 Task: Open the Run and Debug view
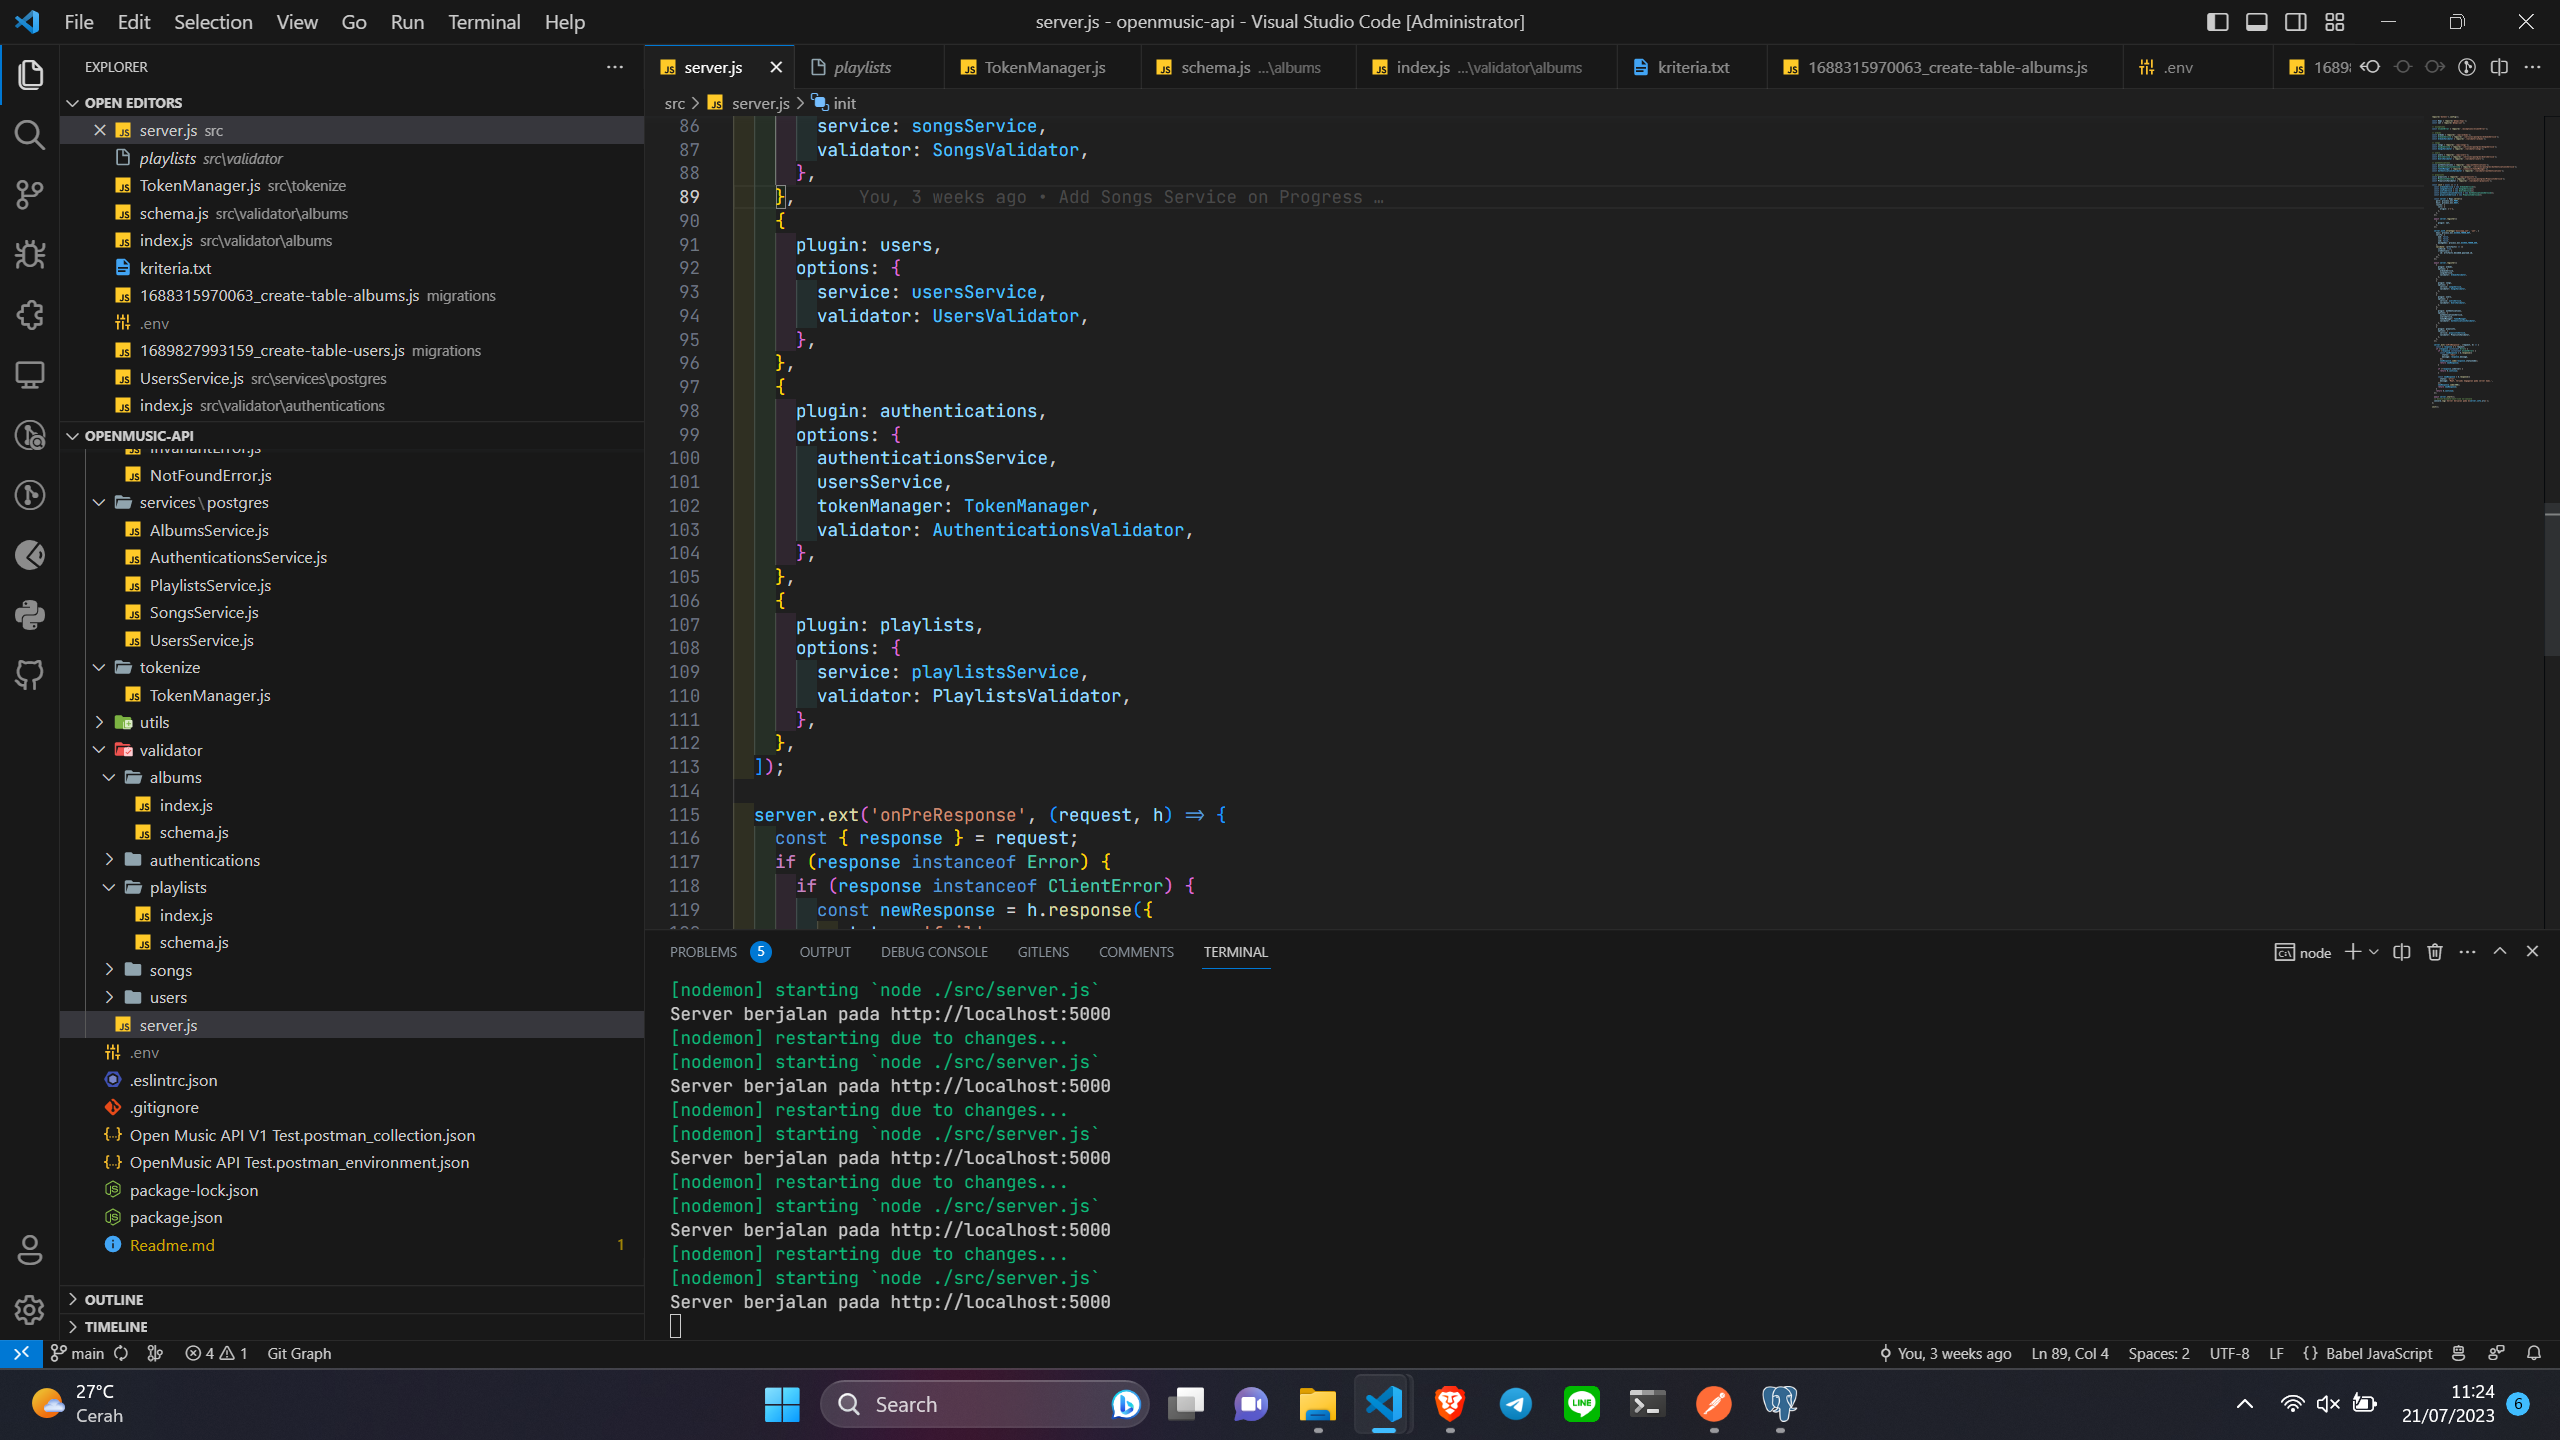pyautogui.click(x=30, y=254)
